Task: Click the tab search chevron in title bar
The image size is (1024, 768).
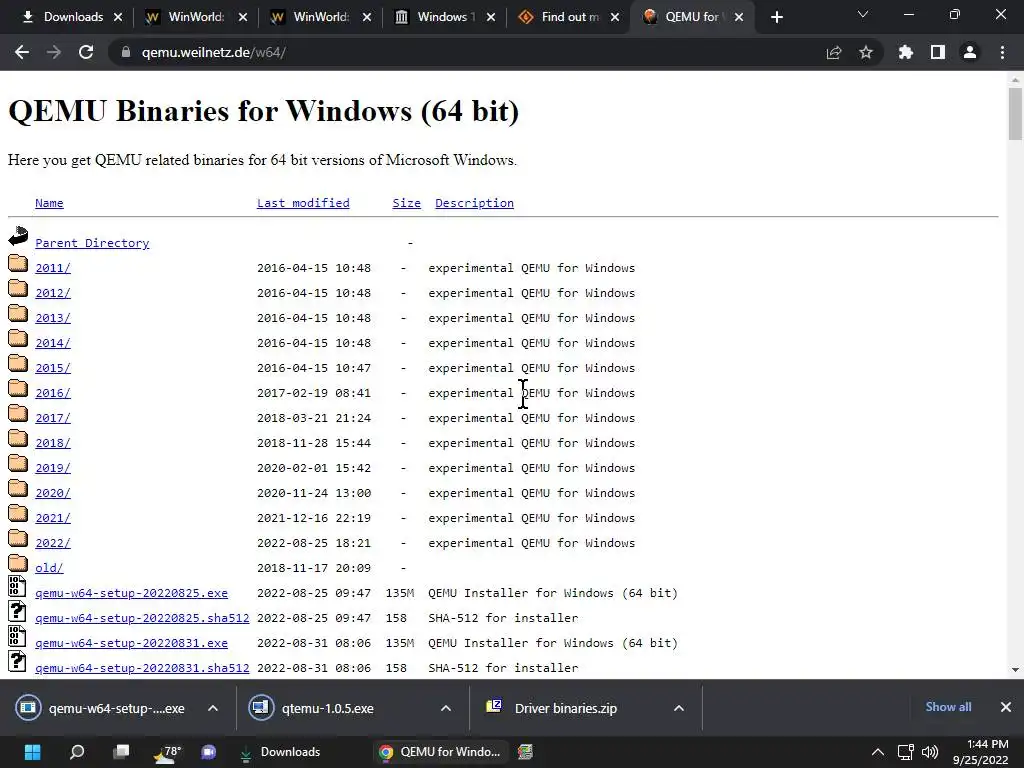Action: click(863, 14)
